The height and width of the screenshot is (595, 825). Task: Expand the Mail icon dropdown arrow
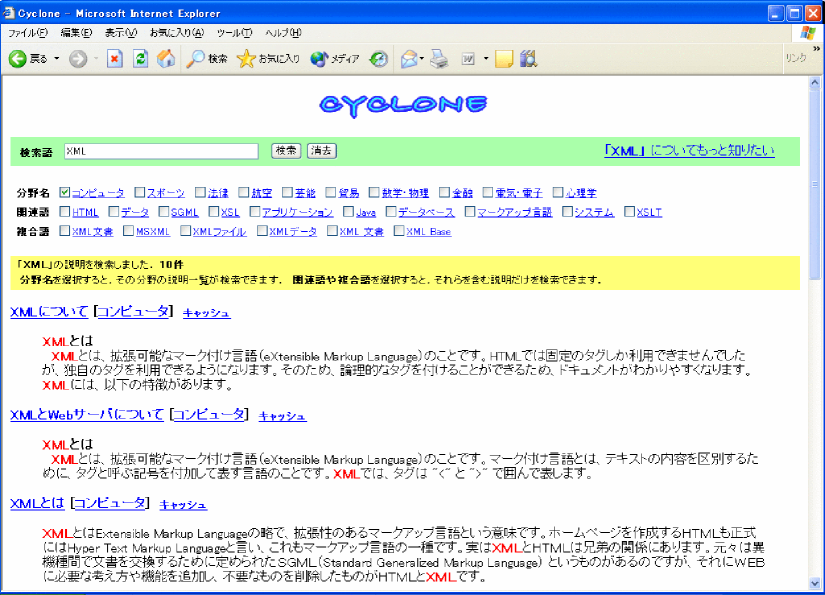(422, 59)
